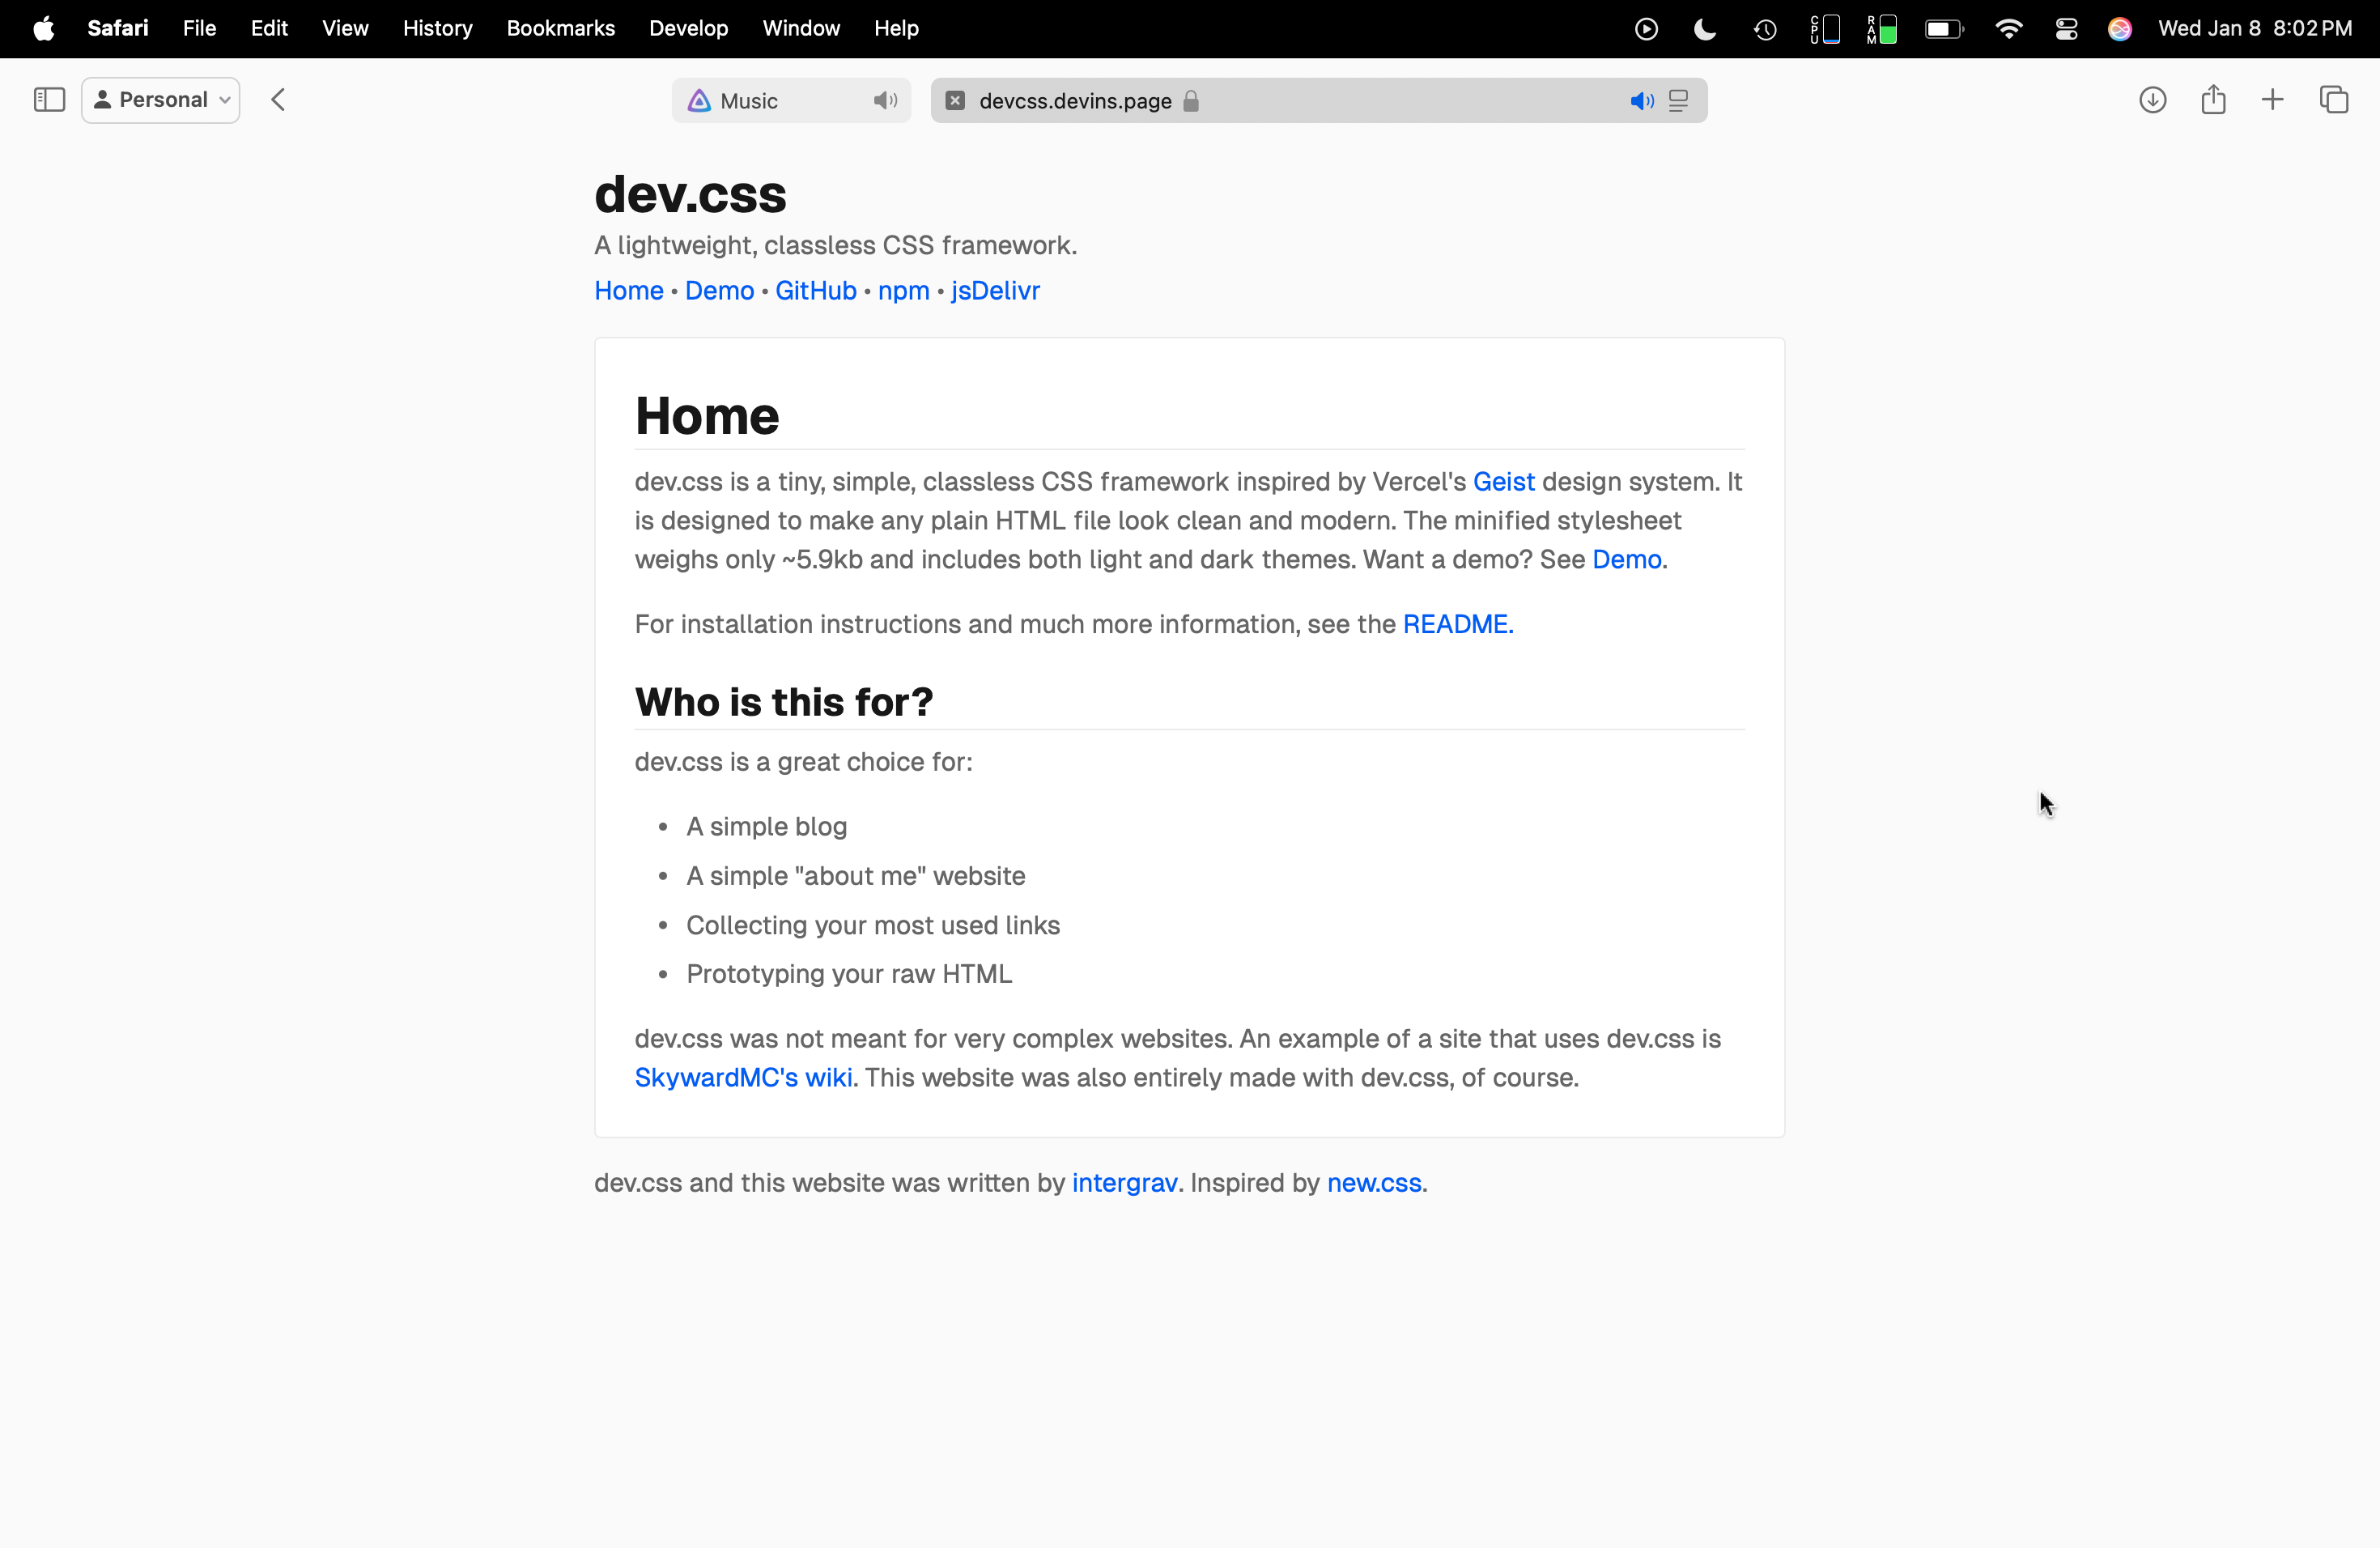Image resolution: width=2380 pixels, height=1548 pixels.
Task: Open the GitHub link
Action: tap(815, 290)
